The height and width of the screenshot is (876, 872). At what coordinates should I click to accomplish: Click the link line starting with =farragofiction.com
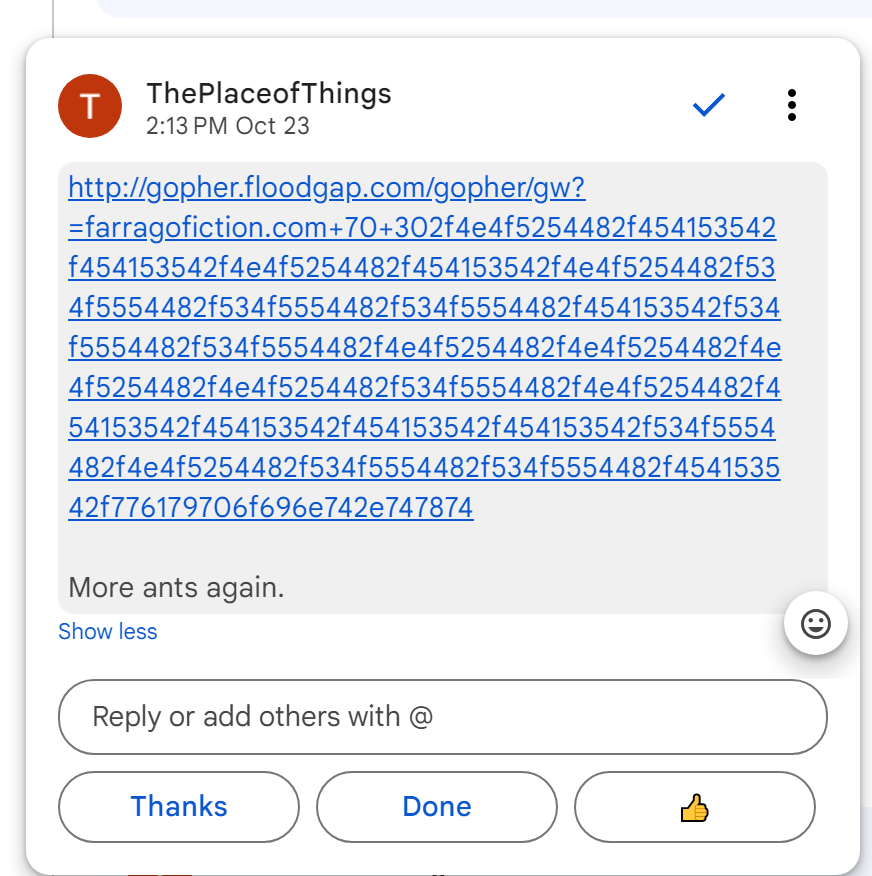coord(422,228)
